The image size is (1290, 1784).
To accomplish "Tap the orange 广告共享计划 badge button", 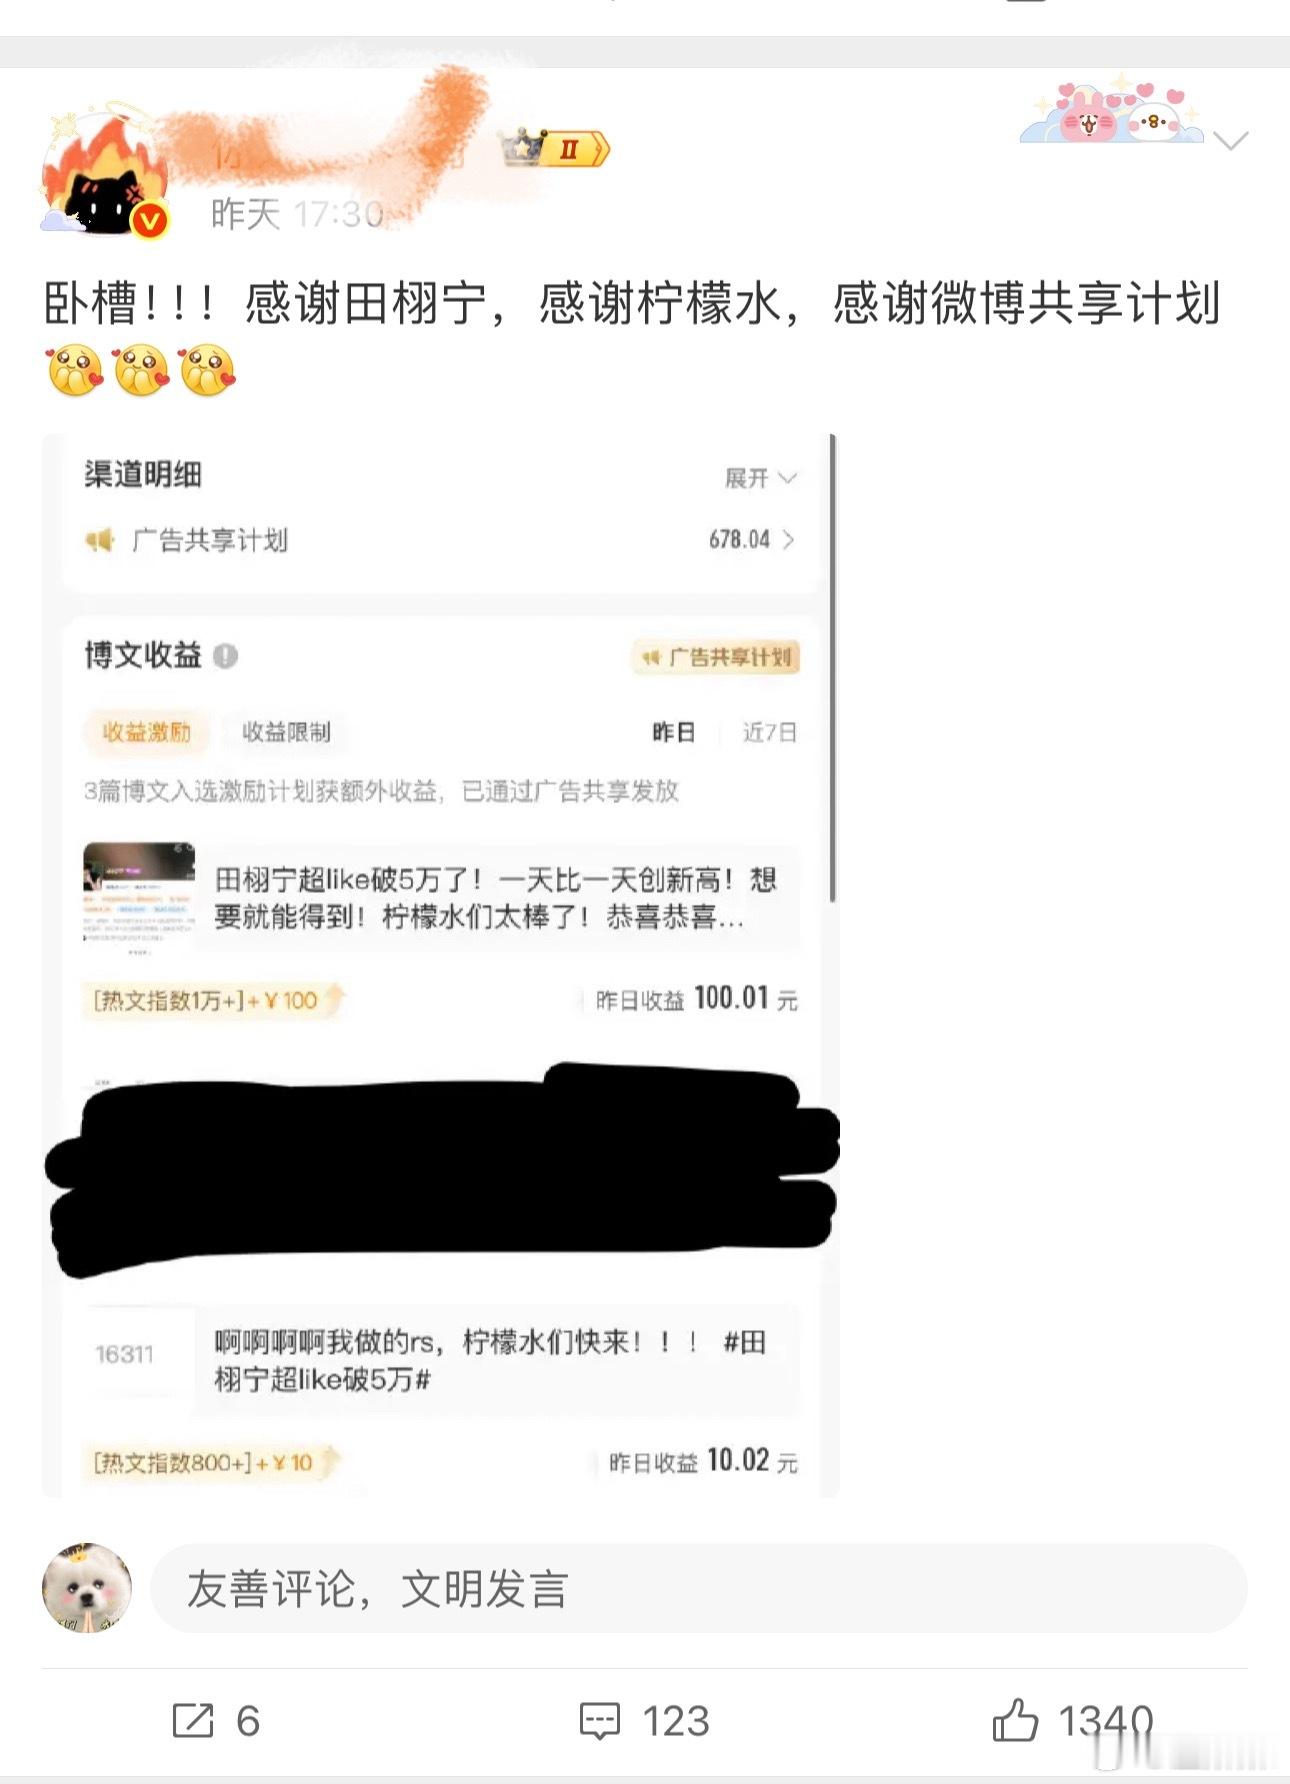I will pyautogui.click(x=717, y=657).
